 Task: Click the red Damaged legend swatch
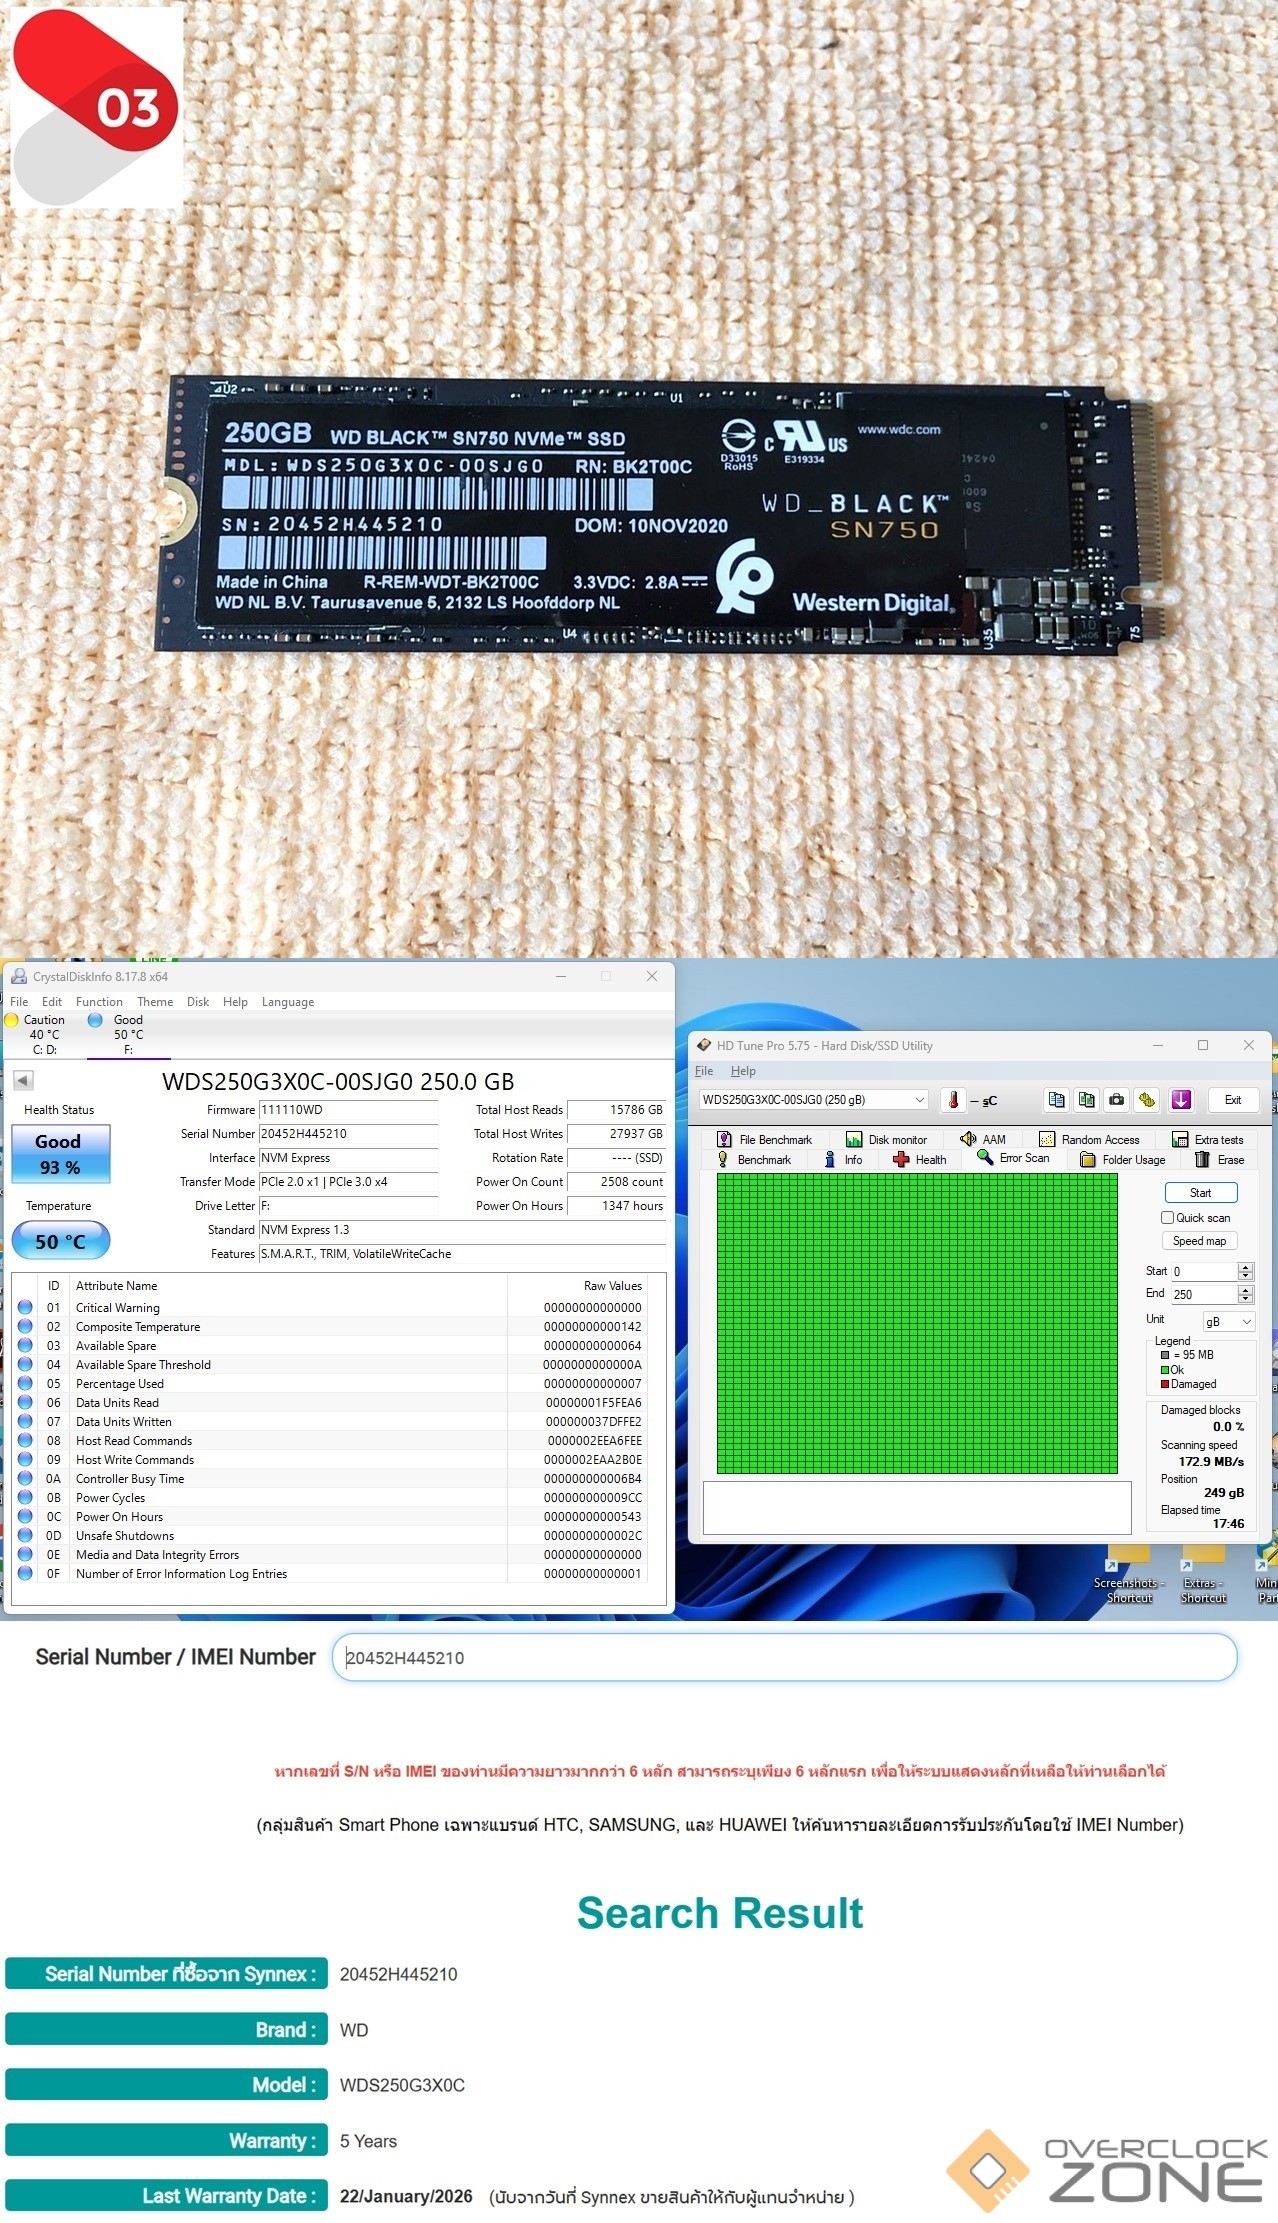pyautogui.click(x=1165, y=1384)
